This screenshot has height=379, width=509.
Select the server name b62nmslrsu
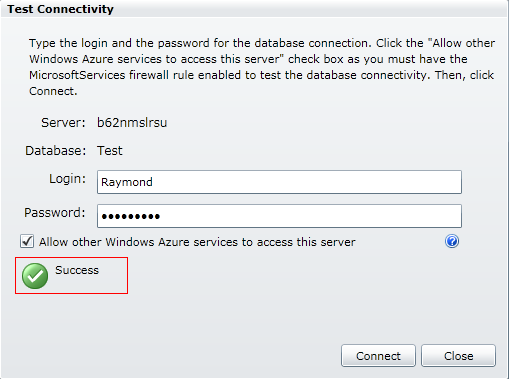pyautogui.click(x=132, y=123)
